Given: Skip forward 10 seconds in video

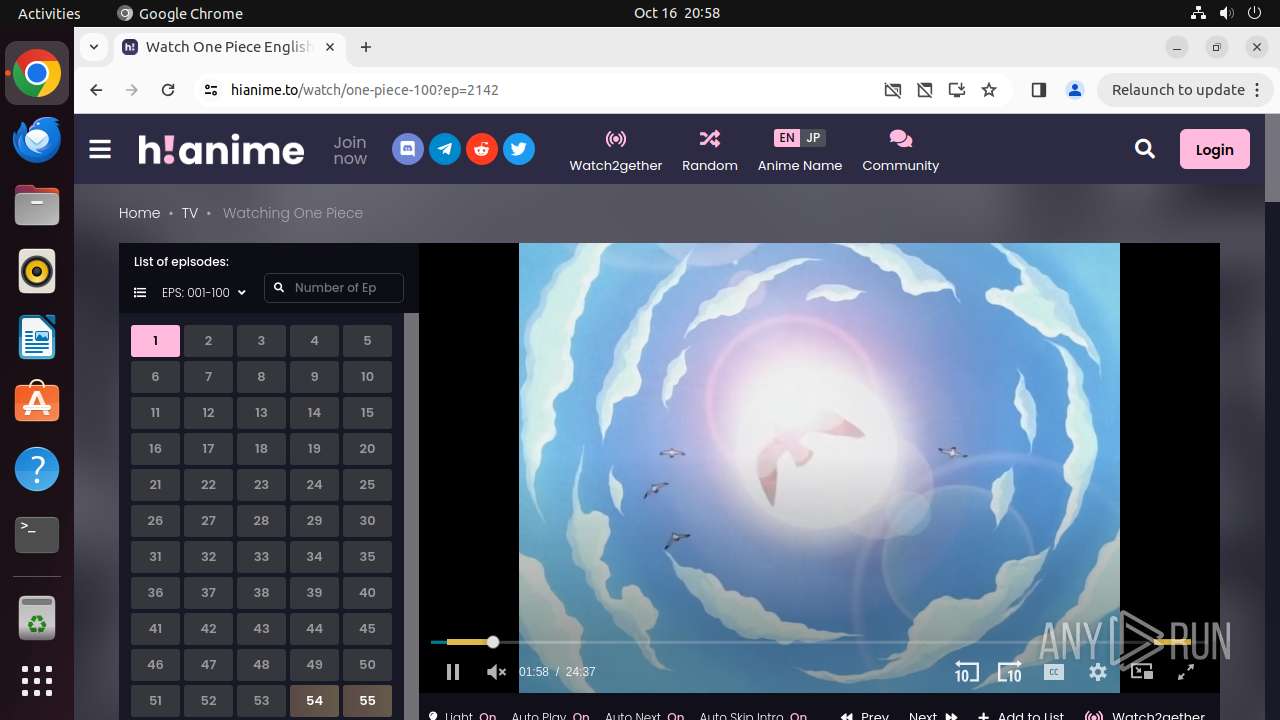Looking at the screenshot, I should (x=1010, y=672).
